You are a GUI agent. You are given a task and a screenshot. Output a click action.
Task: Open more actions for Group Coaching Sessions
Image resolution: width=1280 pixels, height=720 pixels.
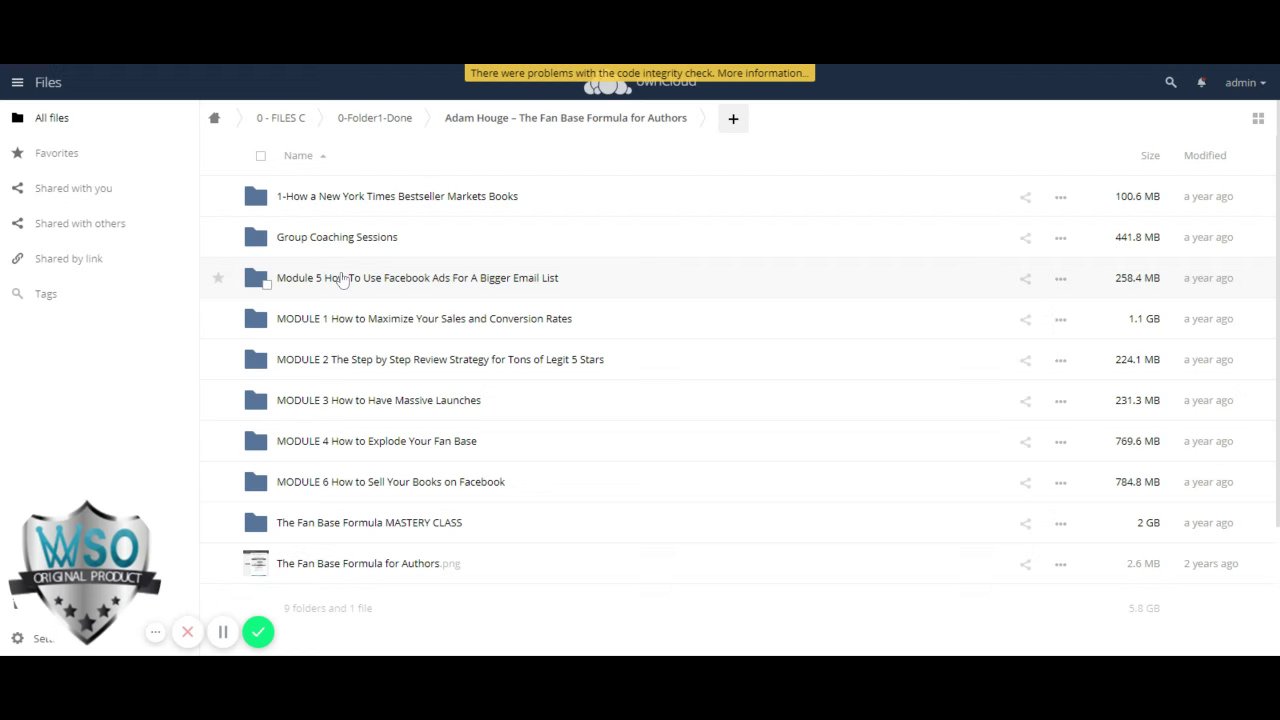point(1060,238)
